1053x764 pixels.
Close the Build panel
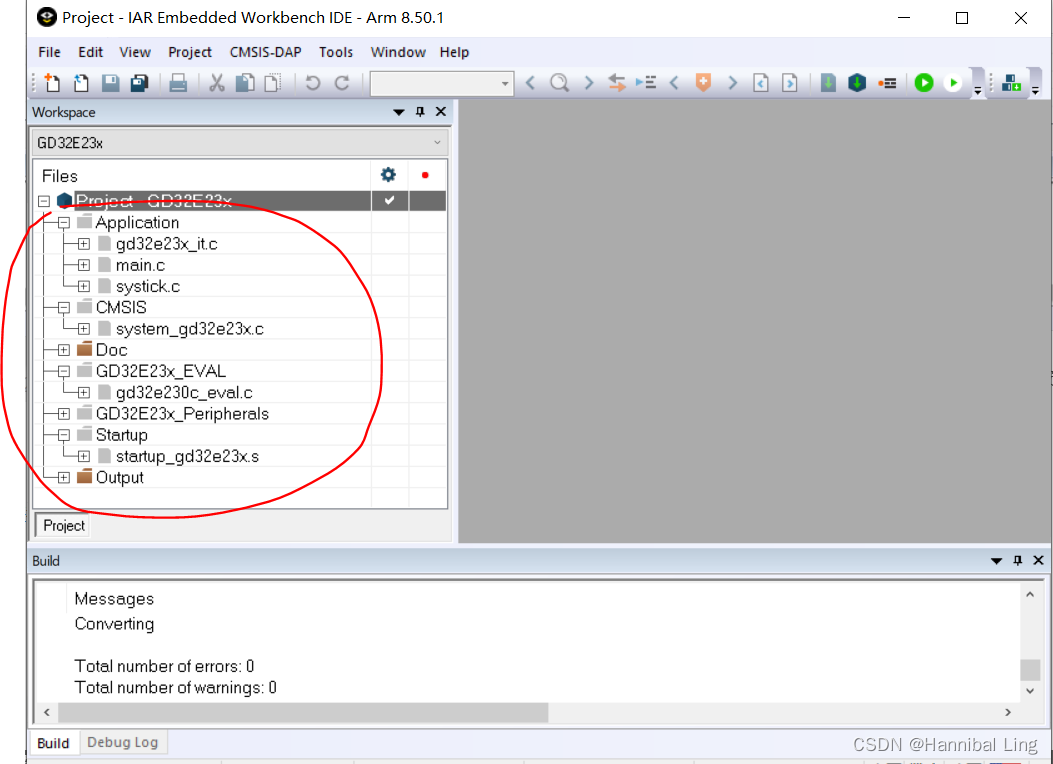[1038, 560]
